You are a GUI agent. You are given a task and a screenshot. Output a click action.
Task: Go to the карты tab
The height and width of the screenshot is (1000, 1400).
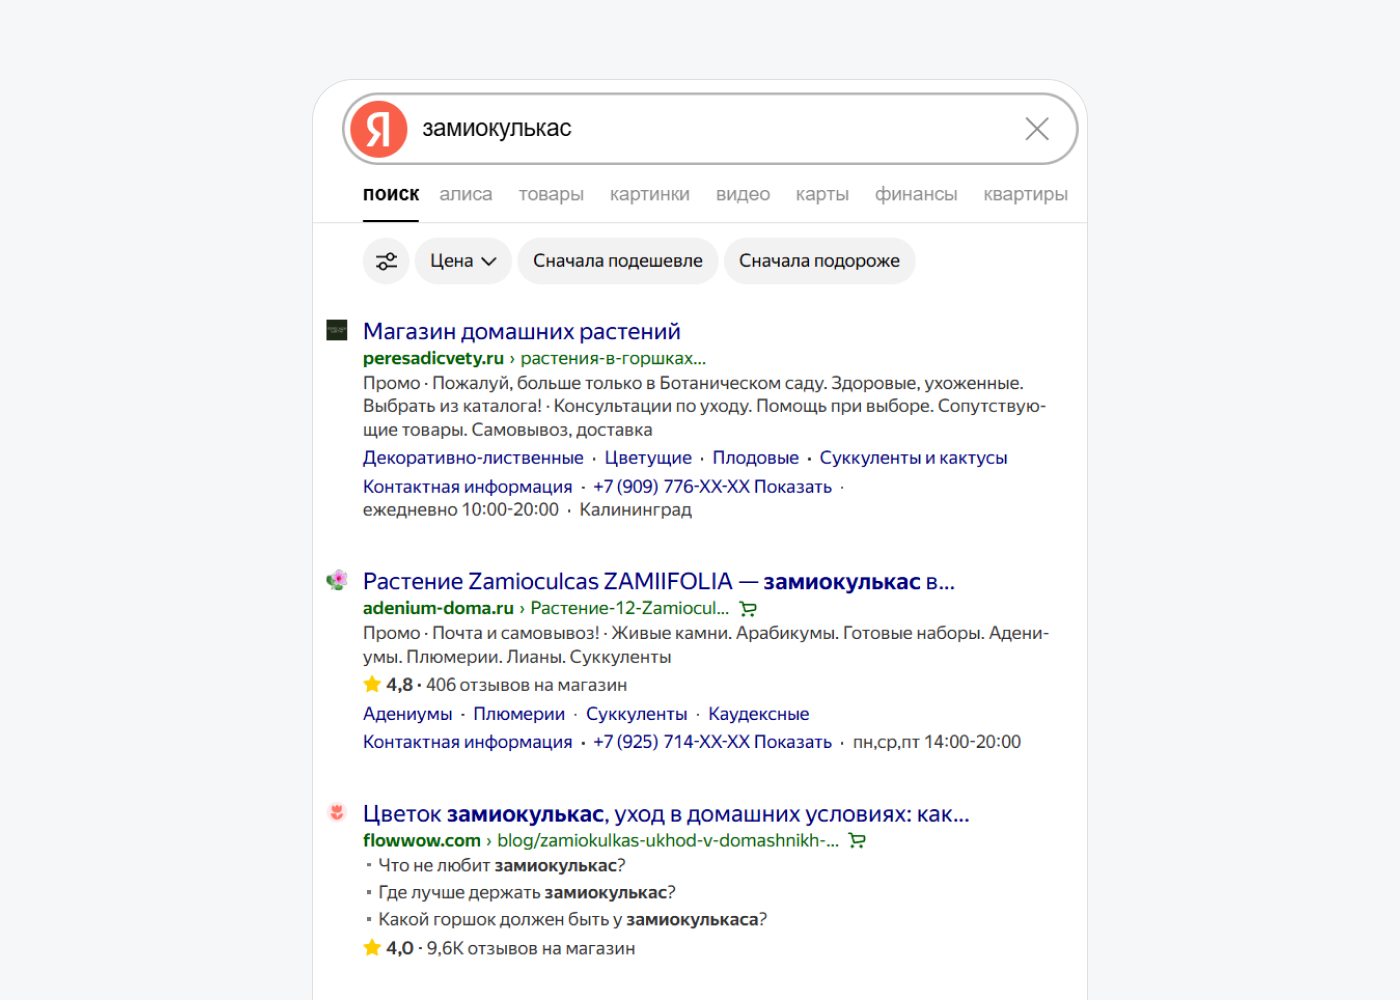822,194
